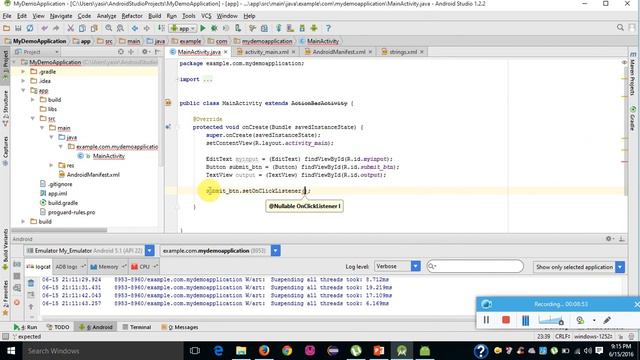640x360 pixels.
Task: Click the Paste icon in toolbar
Action: point(94,28)
